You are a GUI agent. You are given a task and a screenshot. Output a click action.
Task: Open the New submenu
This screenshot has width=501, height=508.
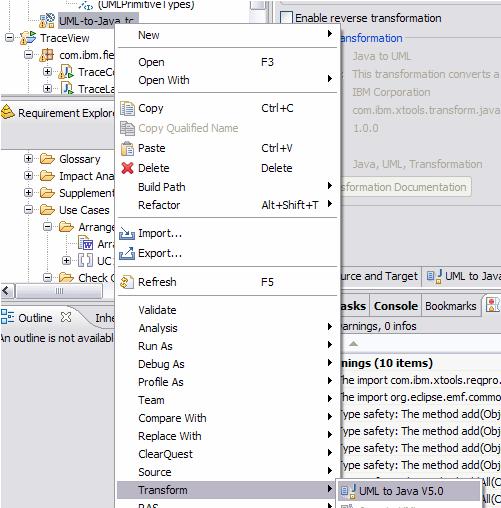(227, 35)
